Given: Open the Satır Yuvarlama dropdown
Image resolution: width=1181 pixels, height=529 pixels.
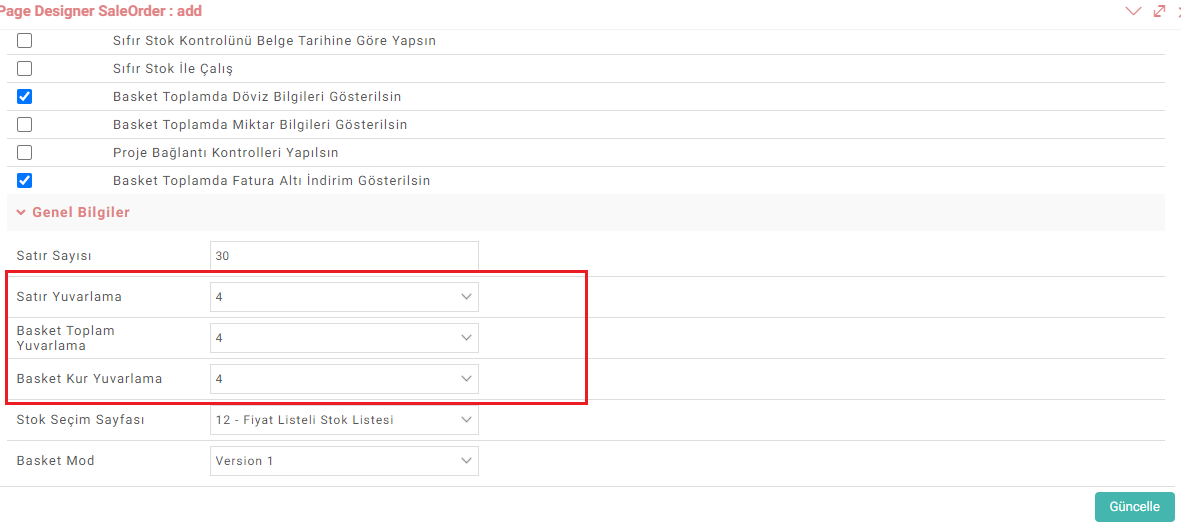Looking at the screenshot, I should pos(344,297).
